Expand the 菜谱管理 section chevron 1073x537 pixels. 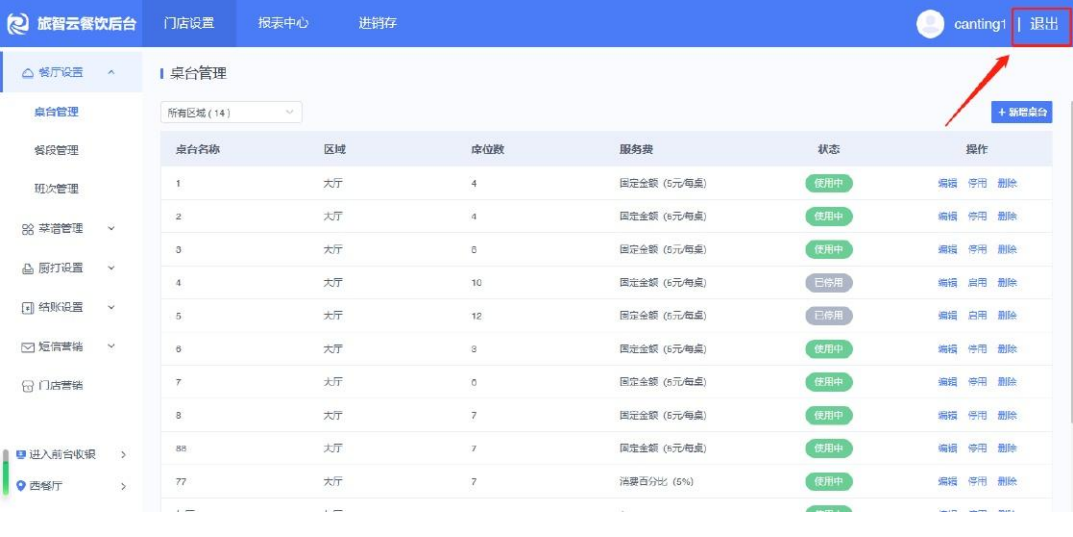pos(112,229)
